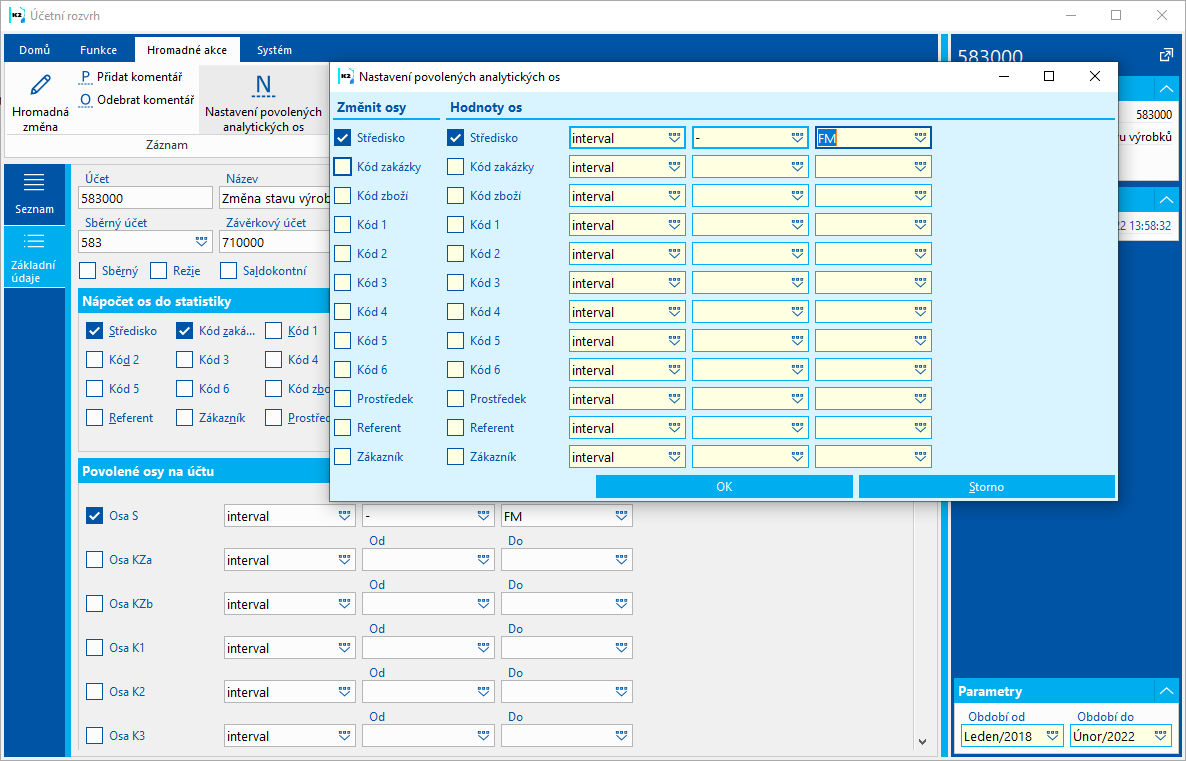Image resolution: width=1186 pixels, height=761 pixels.
Task: Open interval dropdown for Středisko row
Action: tap(674, 138)
